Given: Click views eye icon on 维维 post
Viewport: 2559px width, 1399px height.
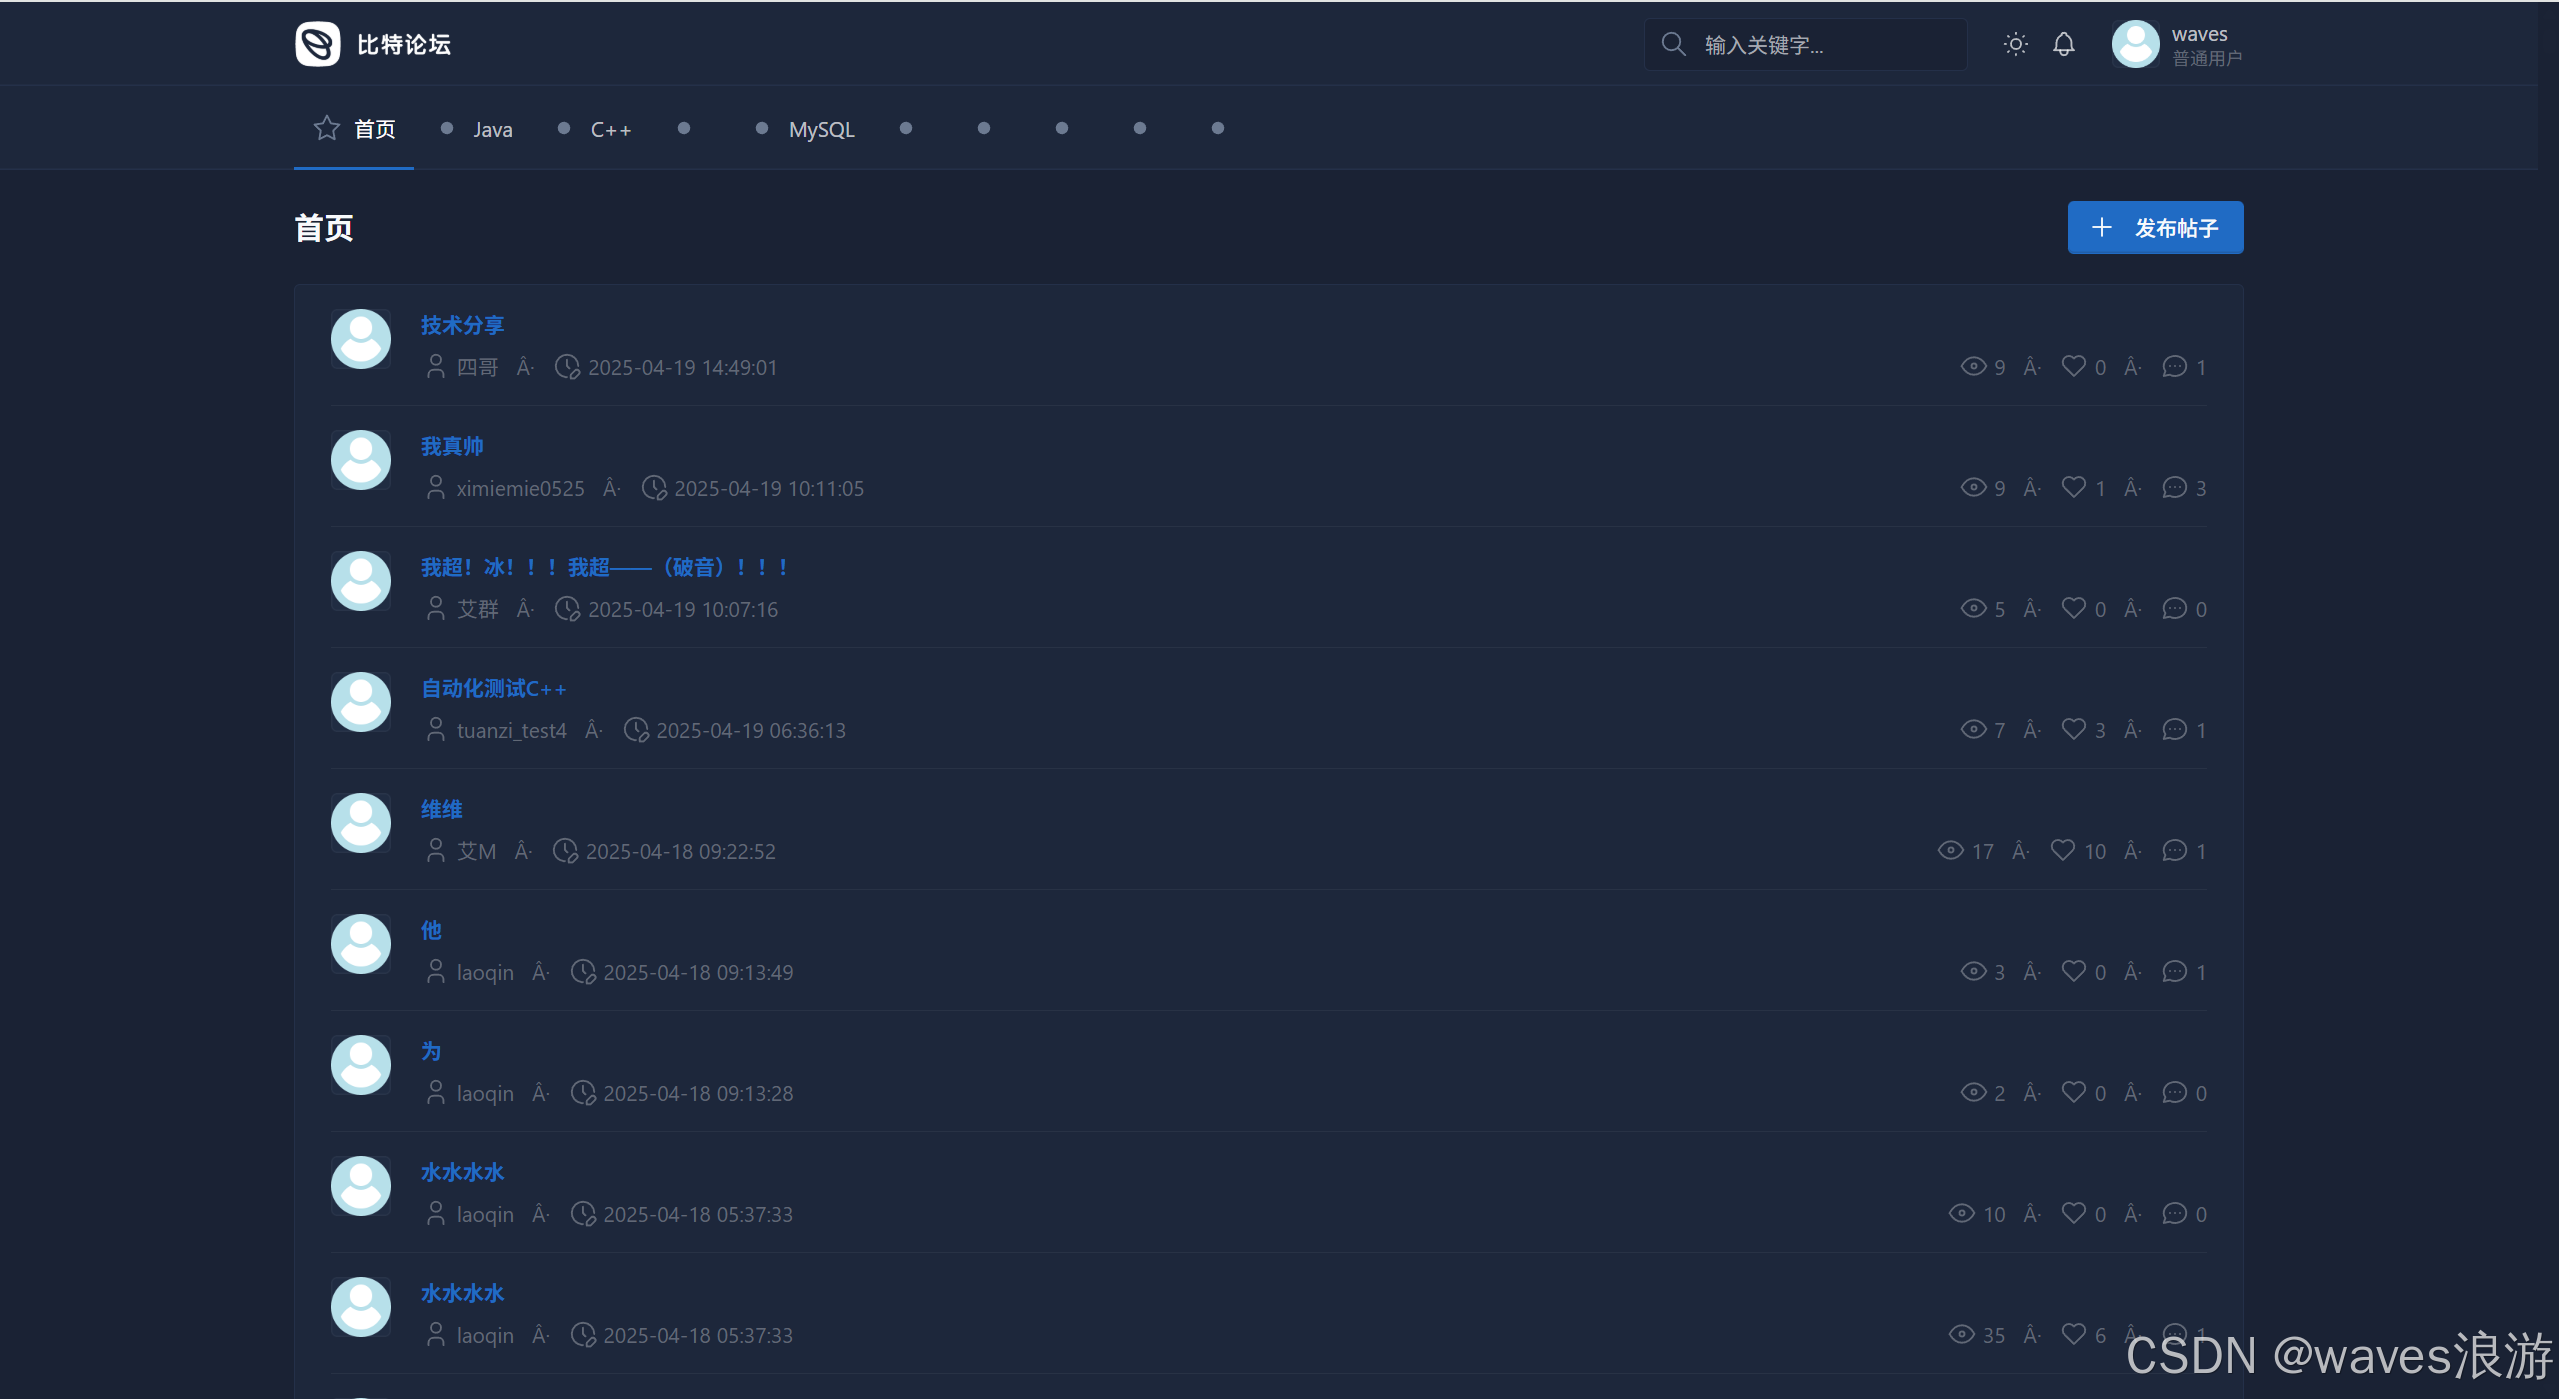Looking at the screenshot, I should tap(1950, 850).
